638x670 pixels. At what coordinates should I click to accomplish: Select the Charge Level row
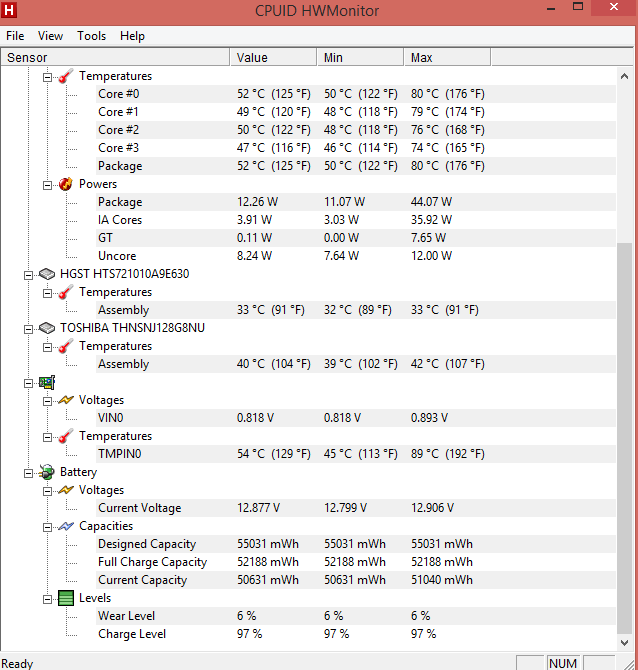tap(131, 634)
